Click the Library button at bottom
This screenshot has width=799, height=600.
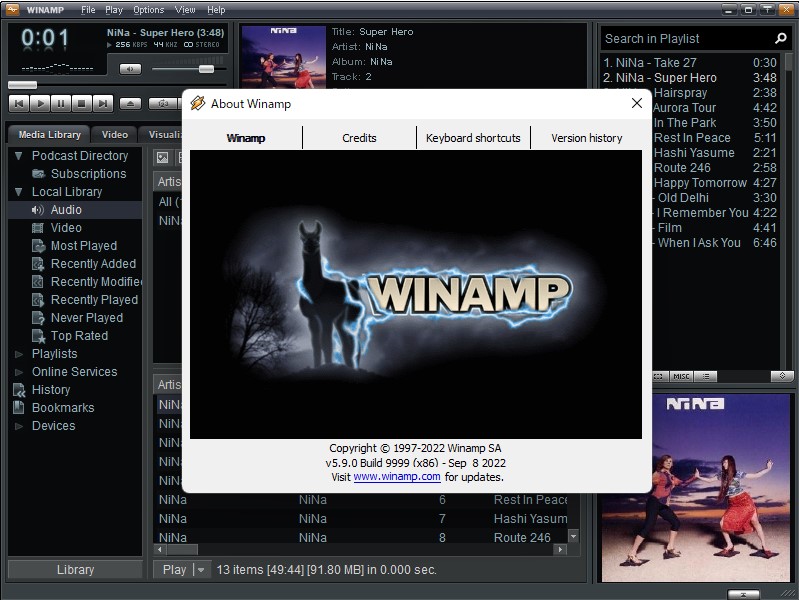coord(75,569)
